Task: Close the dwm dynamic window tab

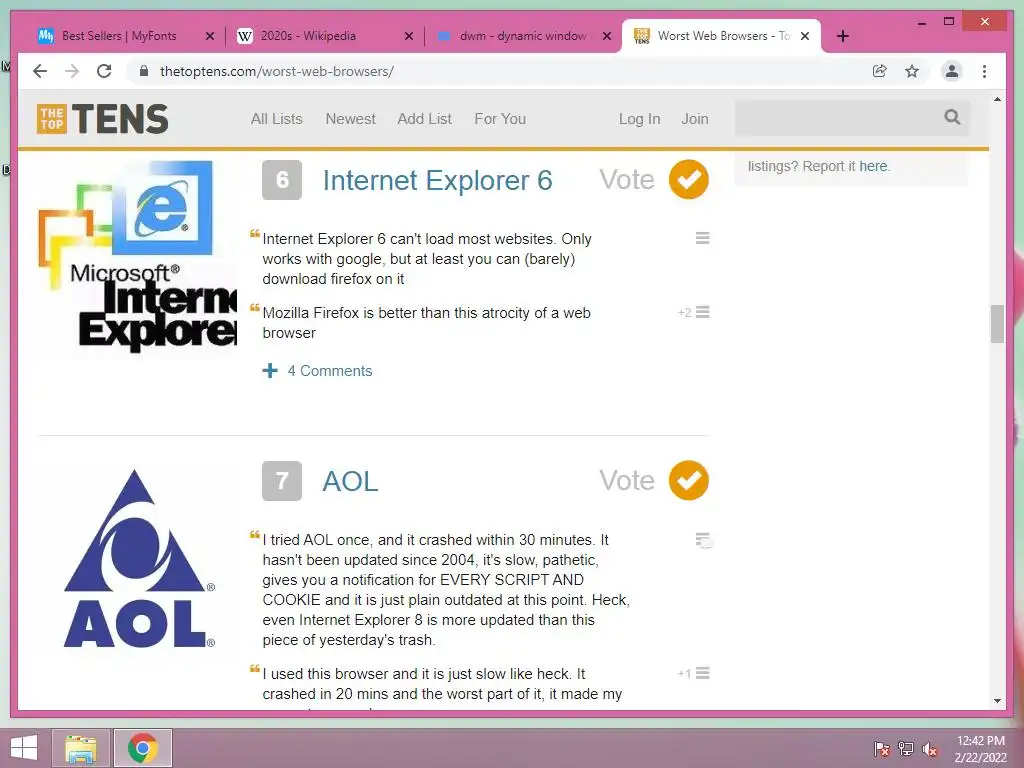Action: [x=607, y=36]
